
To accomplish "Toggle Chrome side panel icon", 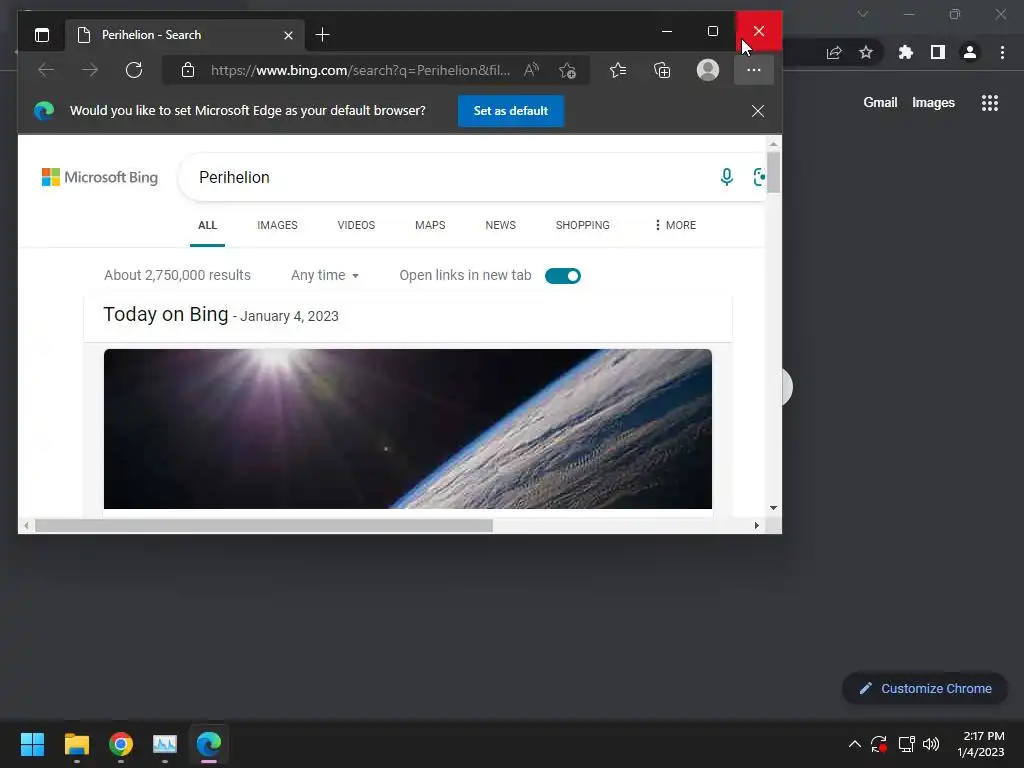I will tap(938, 52).
